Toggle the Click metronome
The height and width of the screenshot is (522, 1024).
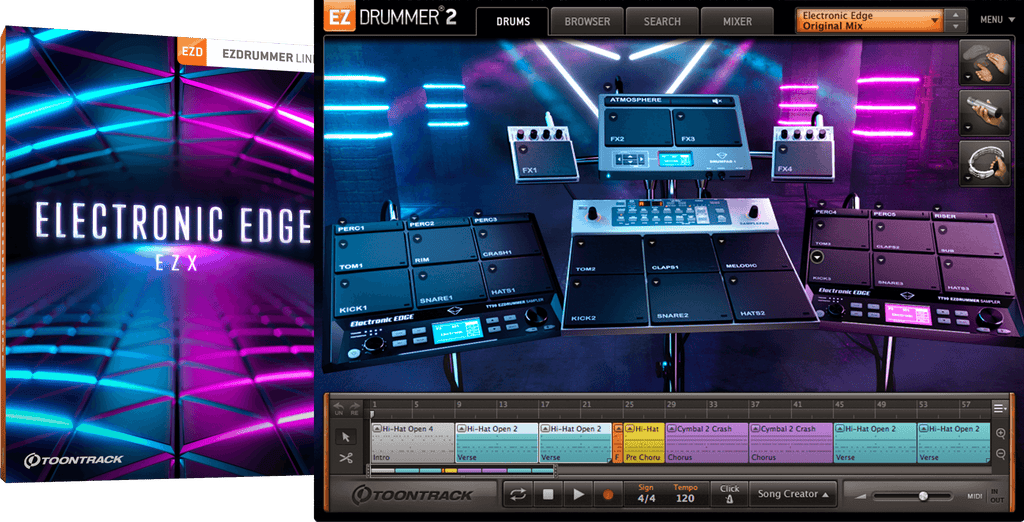coord(729,494)
